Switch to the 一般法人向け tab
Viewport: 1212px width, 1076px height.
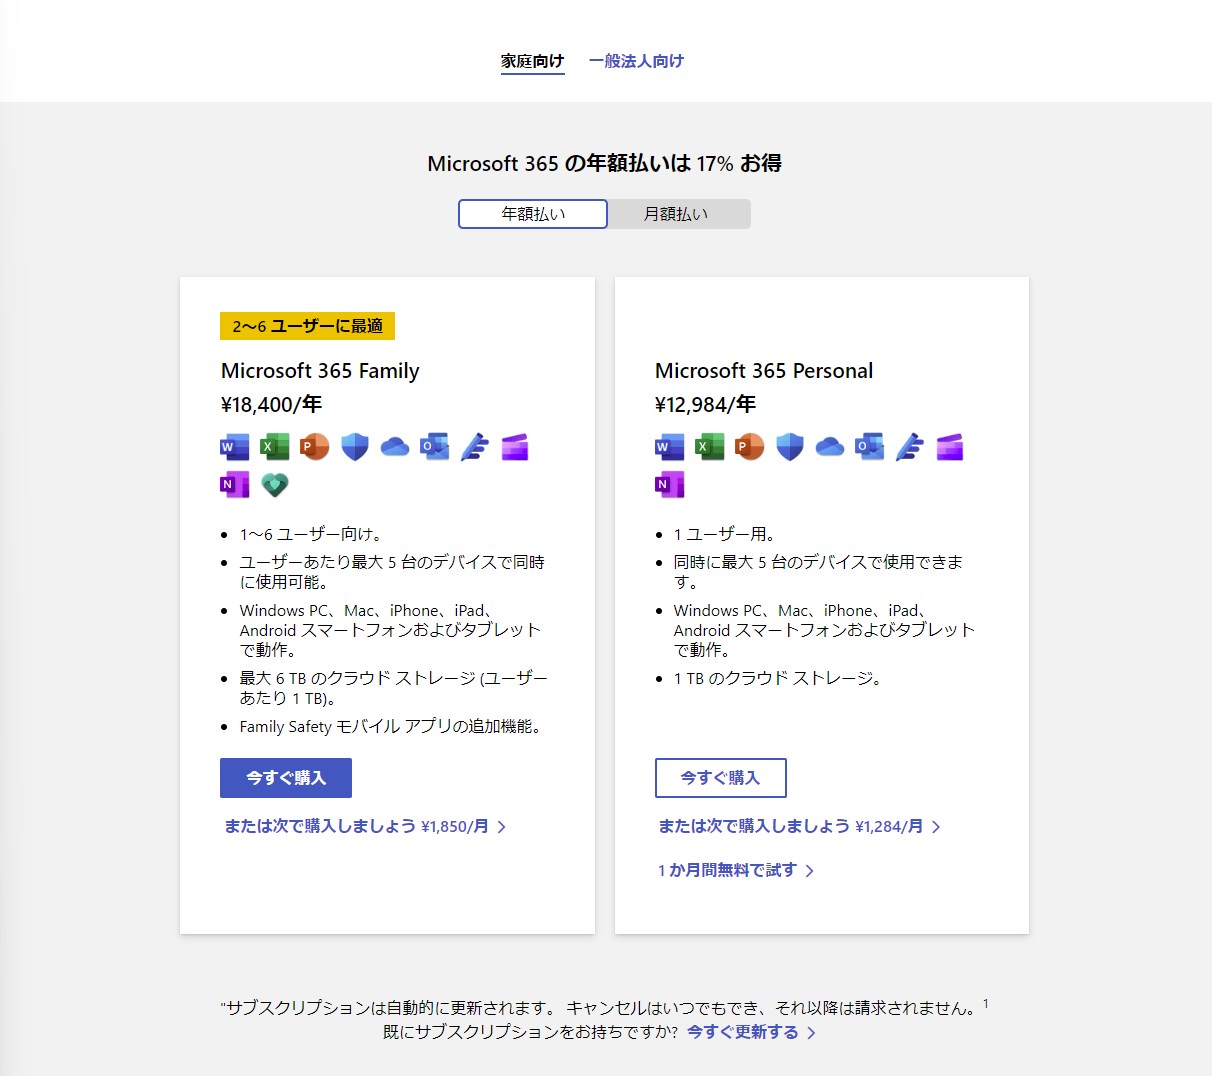637,61
